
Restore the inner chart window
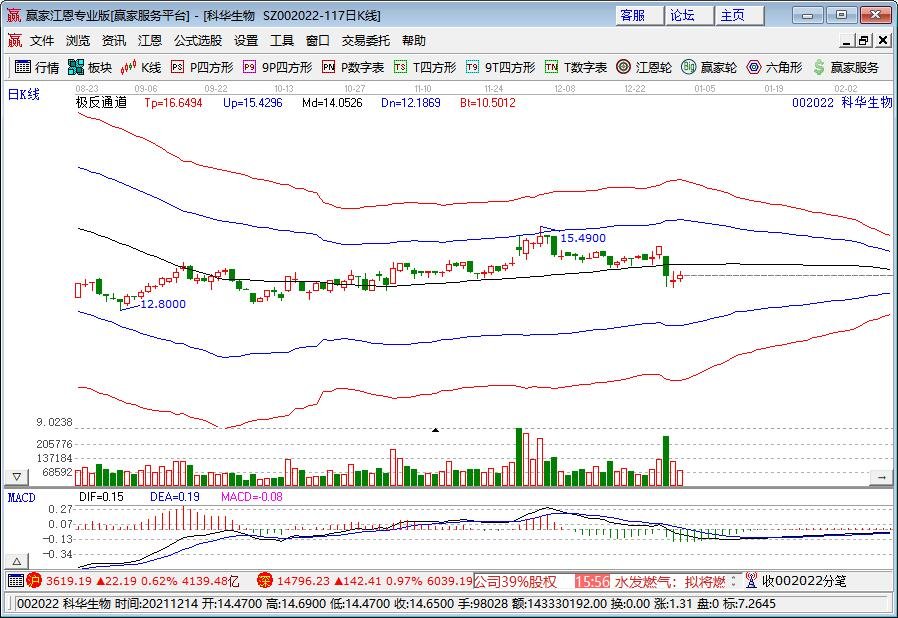[x=863, y=40]
